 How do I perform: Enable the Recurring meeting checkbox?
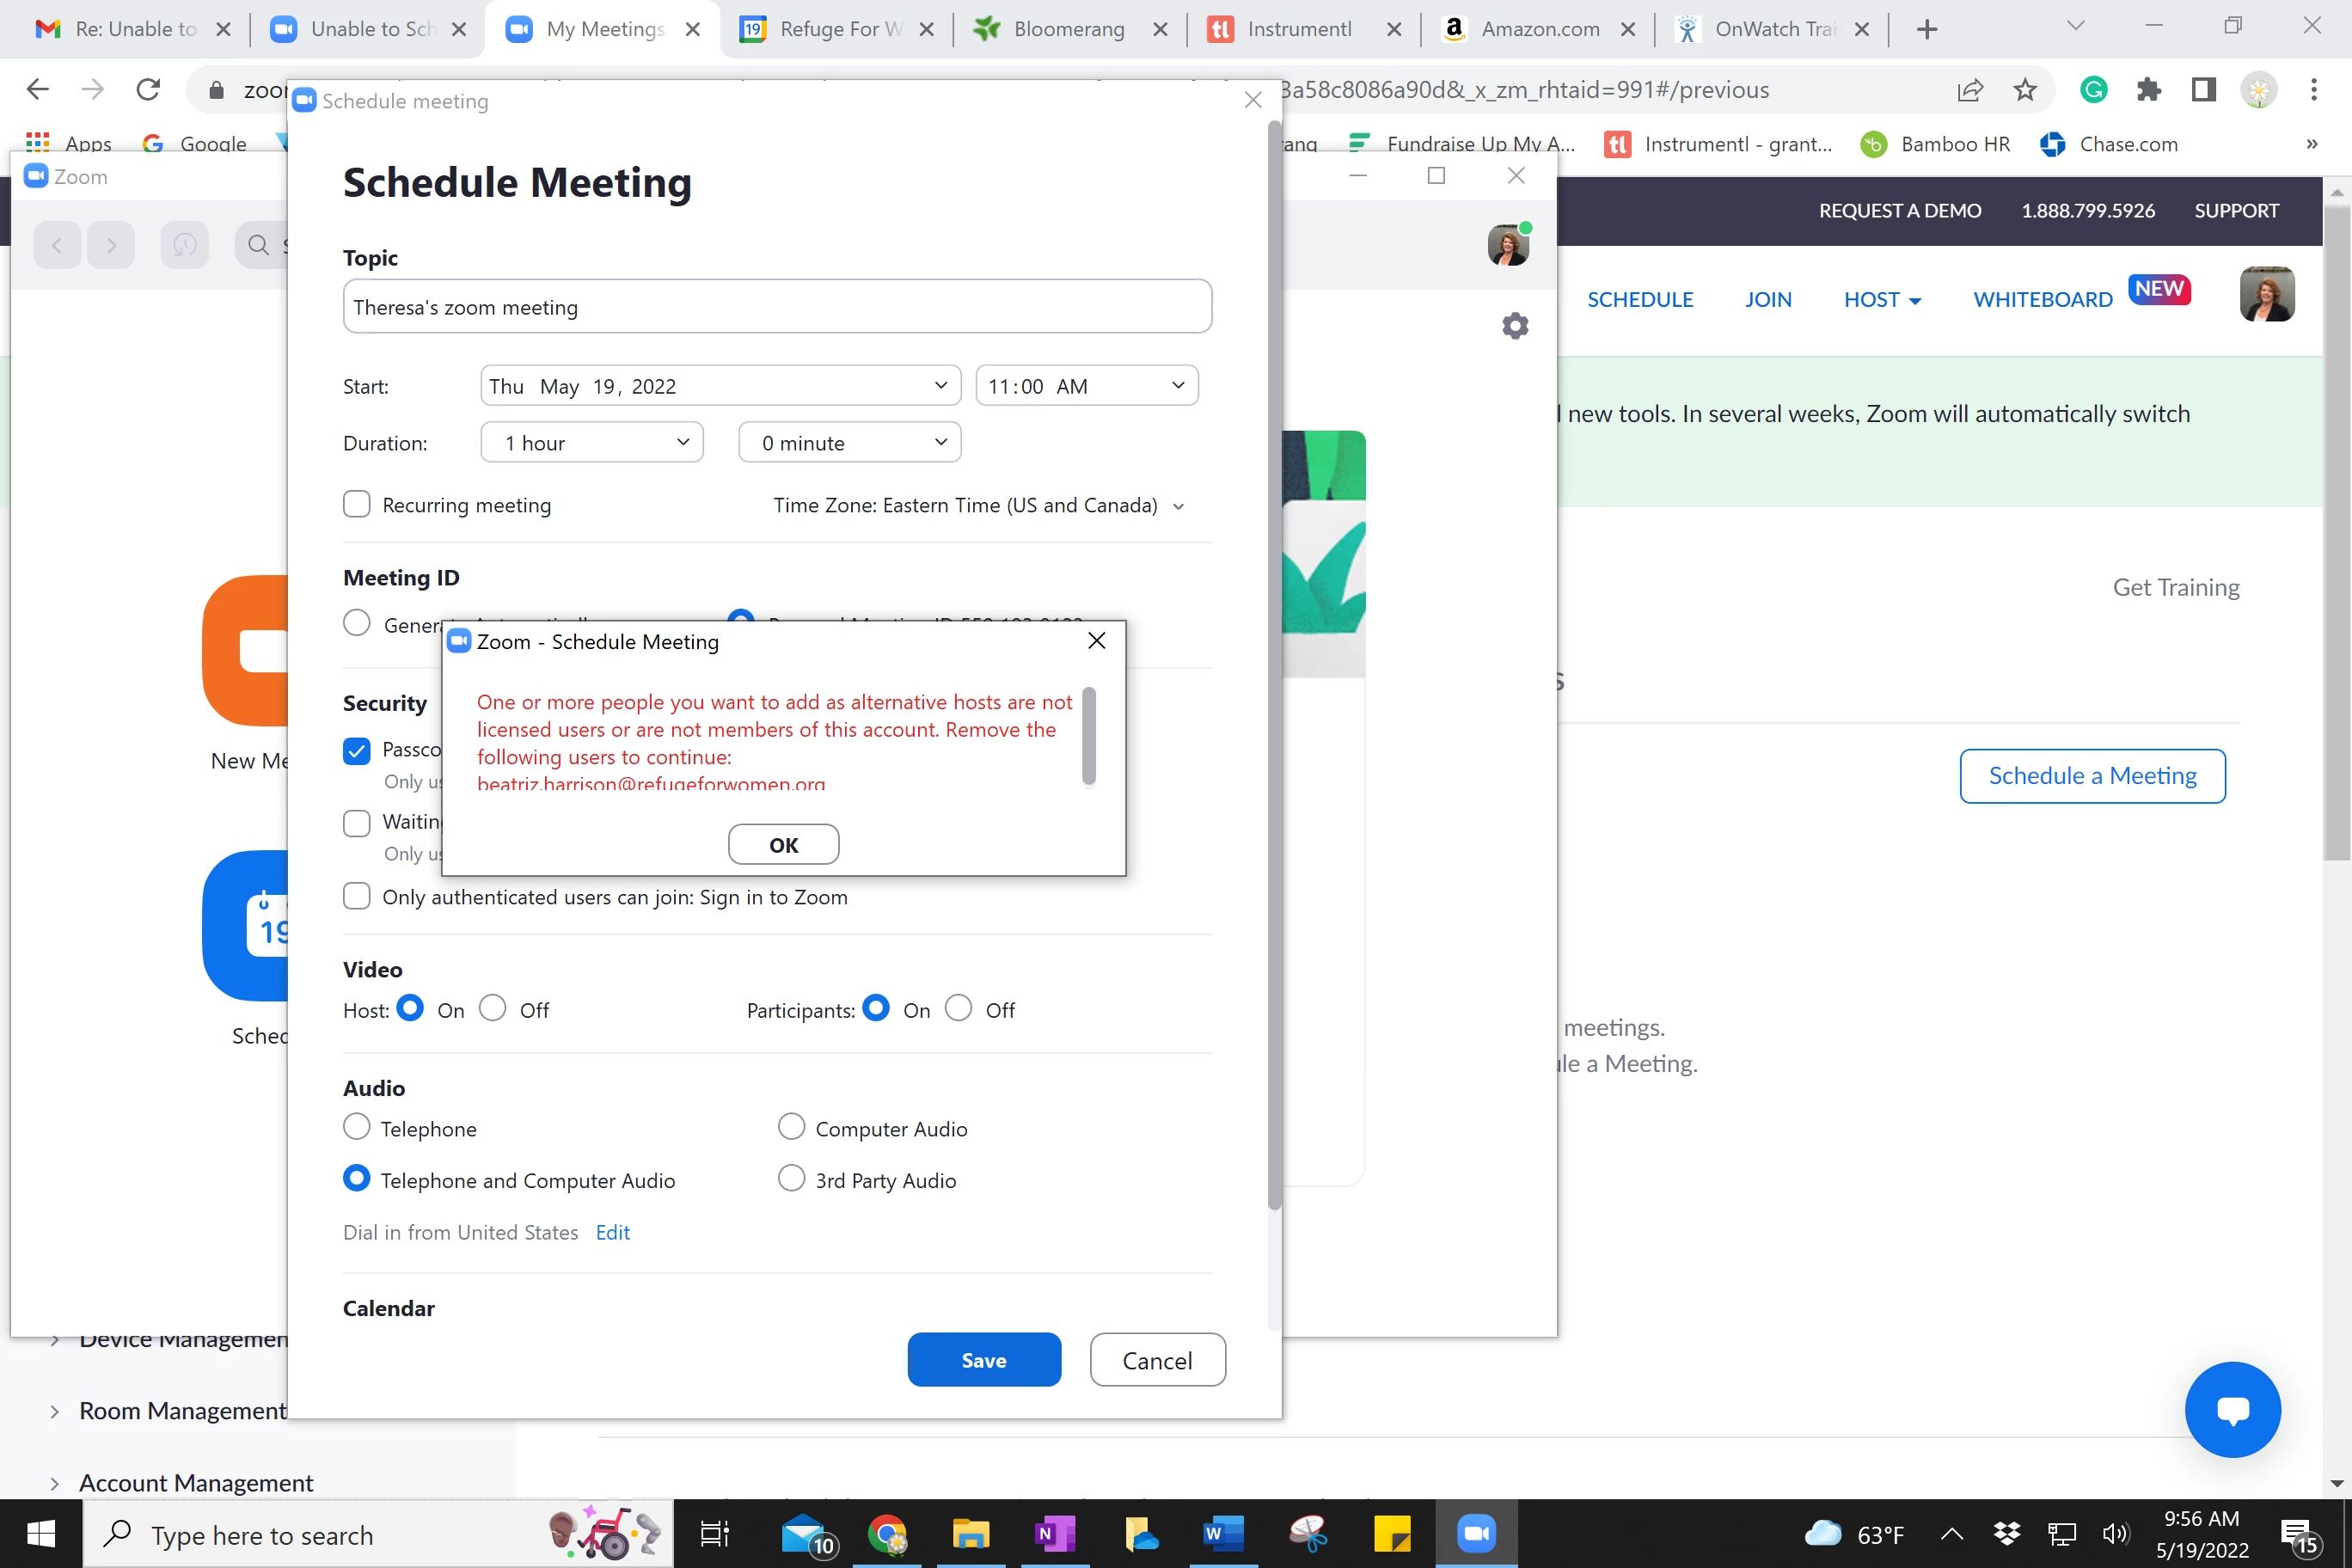(357, 504)
